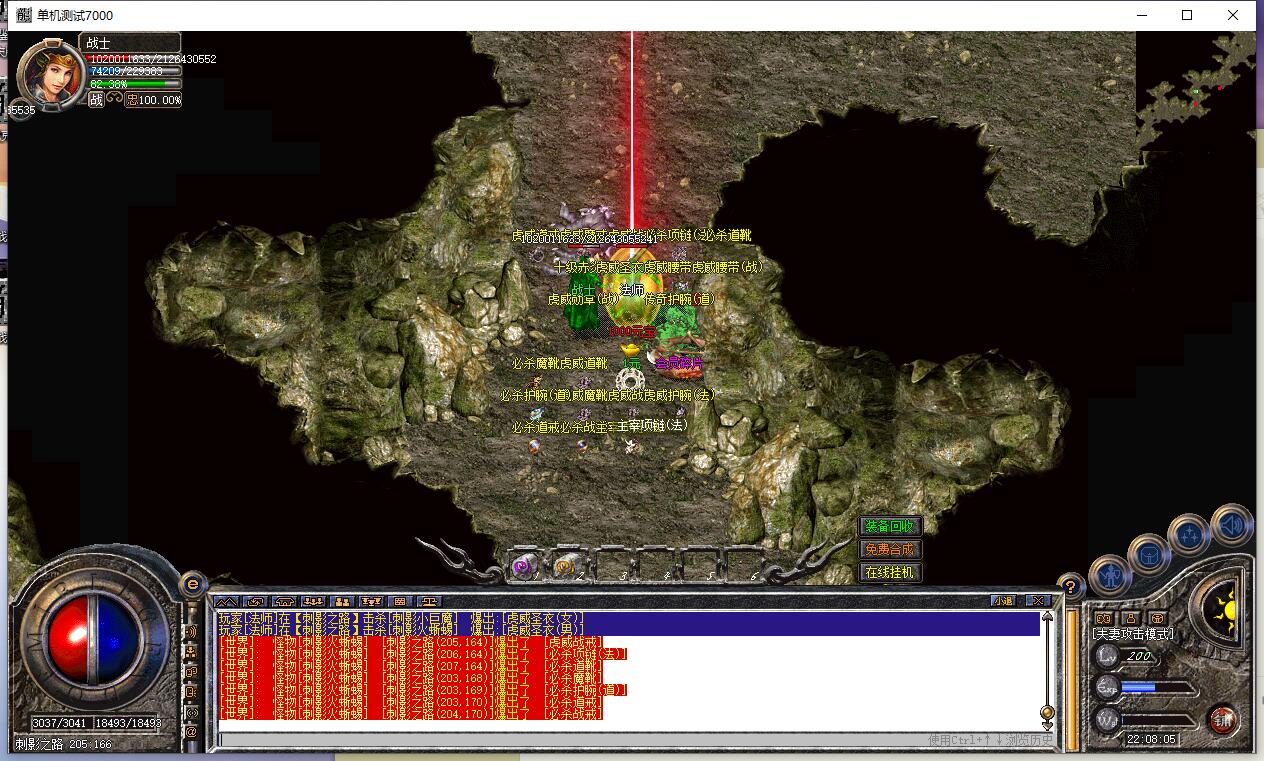
Task: Open the character status round button
Action: point(1110,576)
